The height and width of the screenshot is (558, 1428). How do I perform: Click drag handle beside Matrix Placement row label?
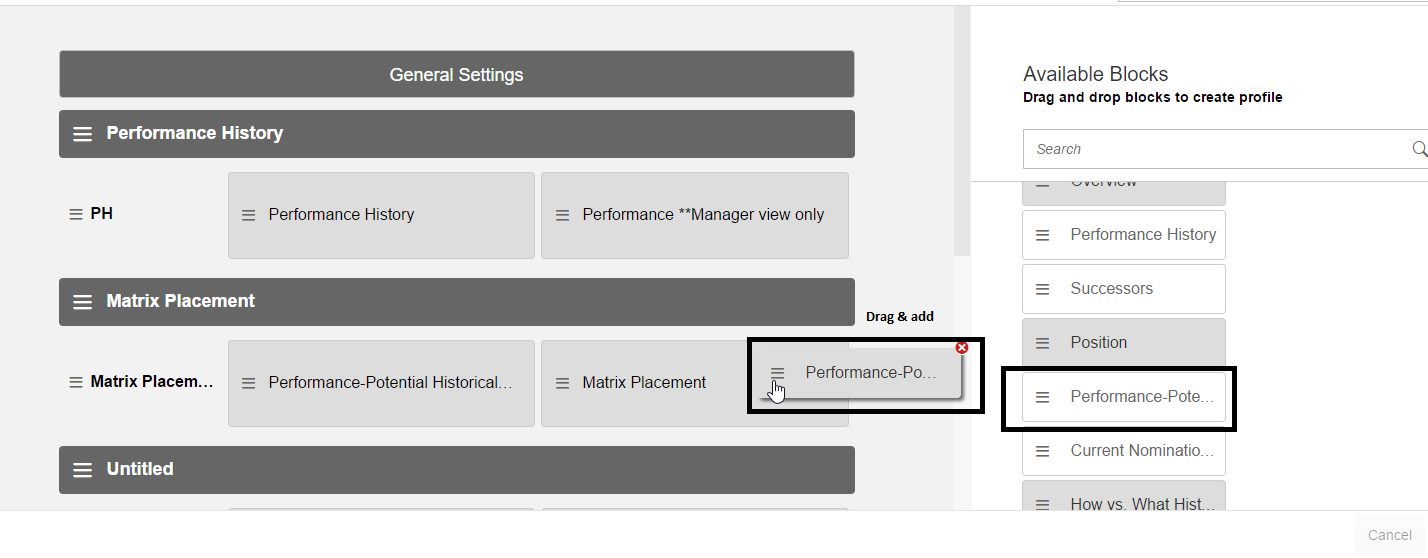[76, 382]
